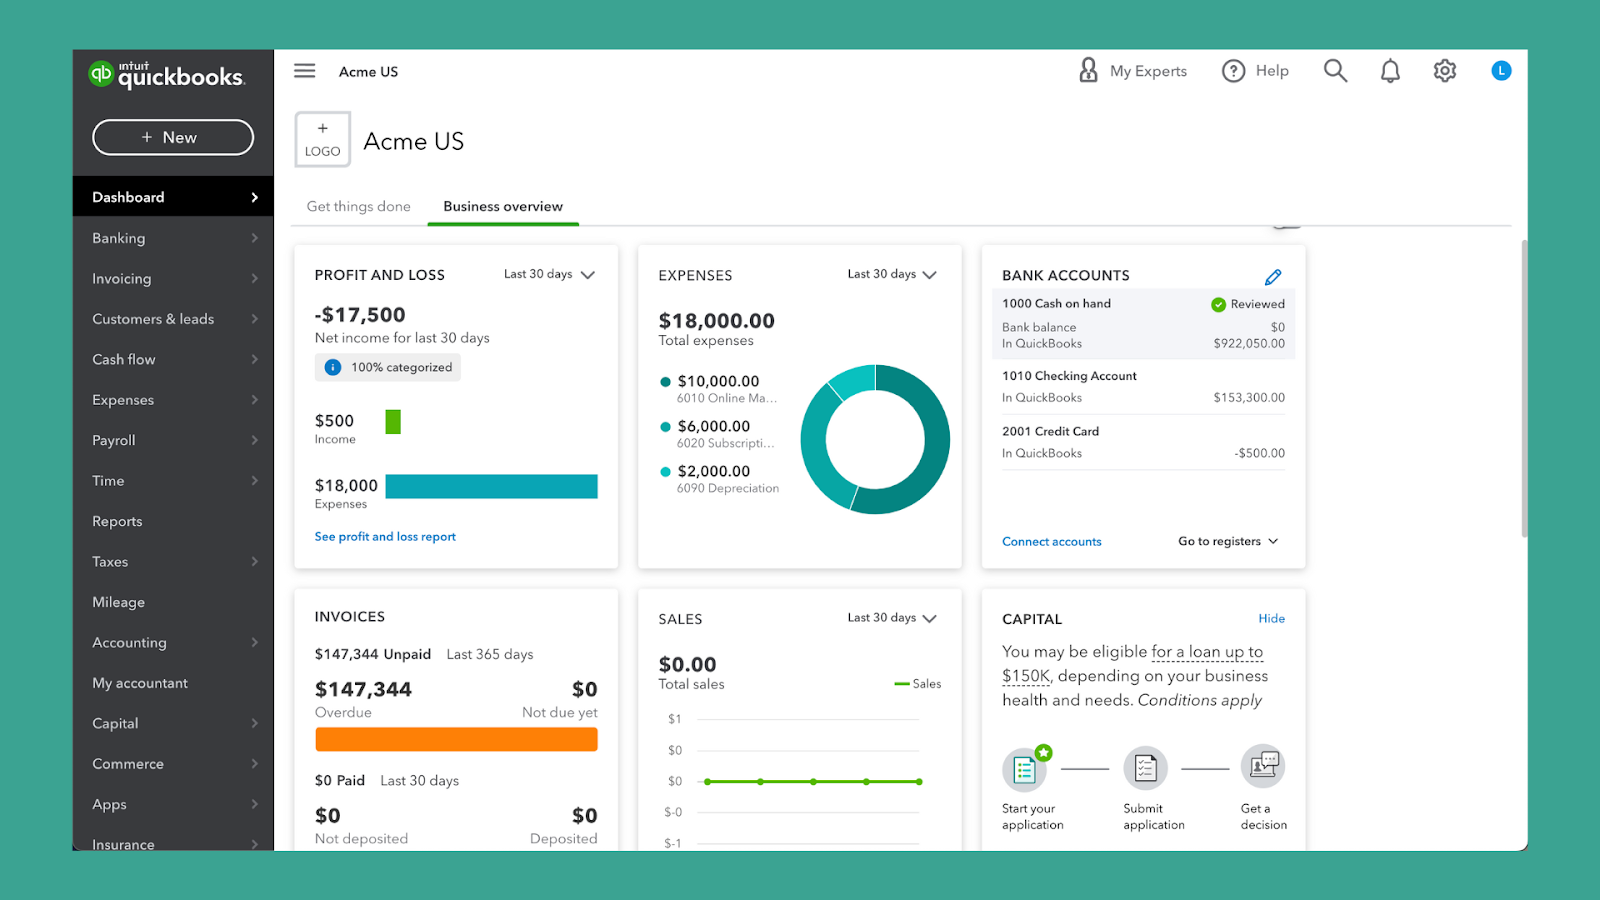Open Capital in the sidebar
Image resolution: width=1600 pixels, height=900 pixels.
(x=173, y=723)
